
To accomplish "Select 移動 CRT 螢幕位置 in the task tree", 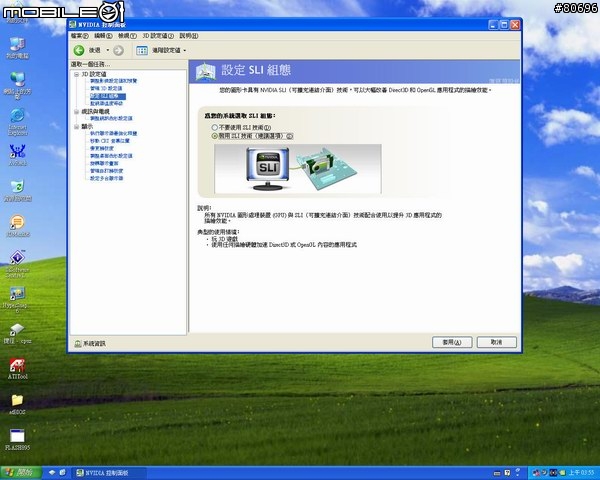I will coord(110,141).
